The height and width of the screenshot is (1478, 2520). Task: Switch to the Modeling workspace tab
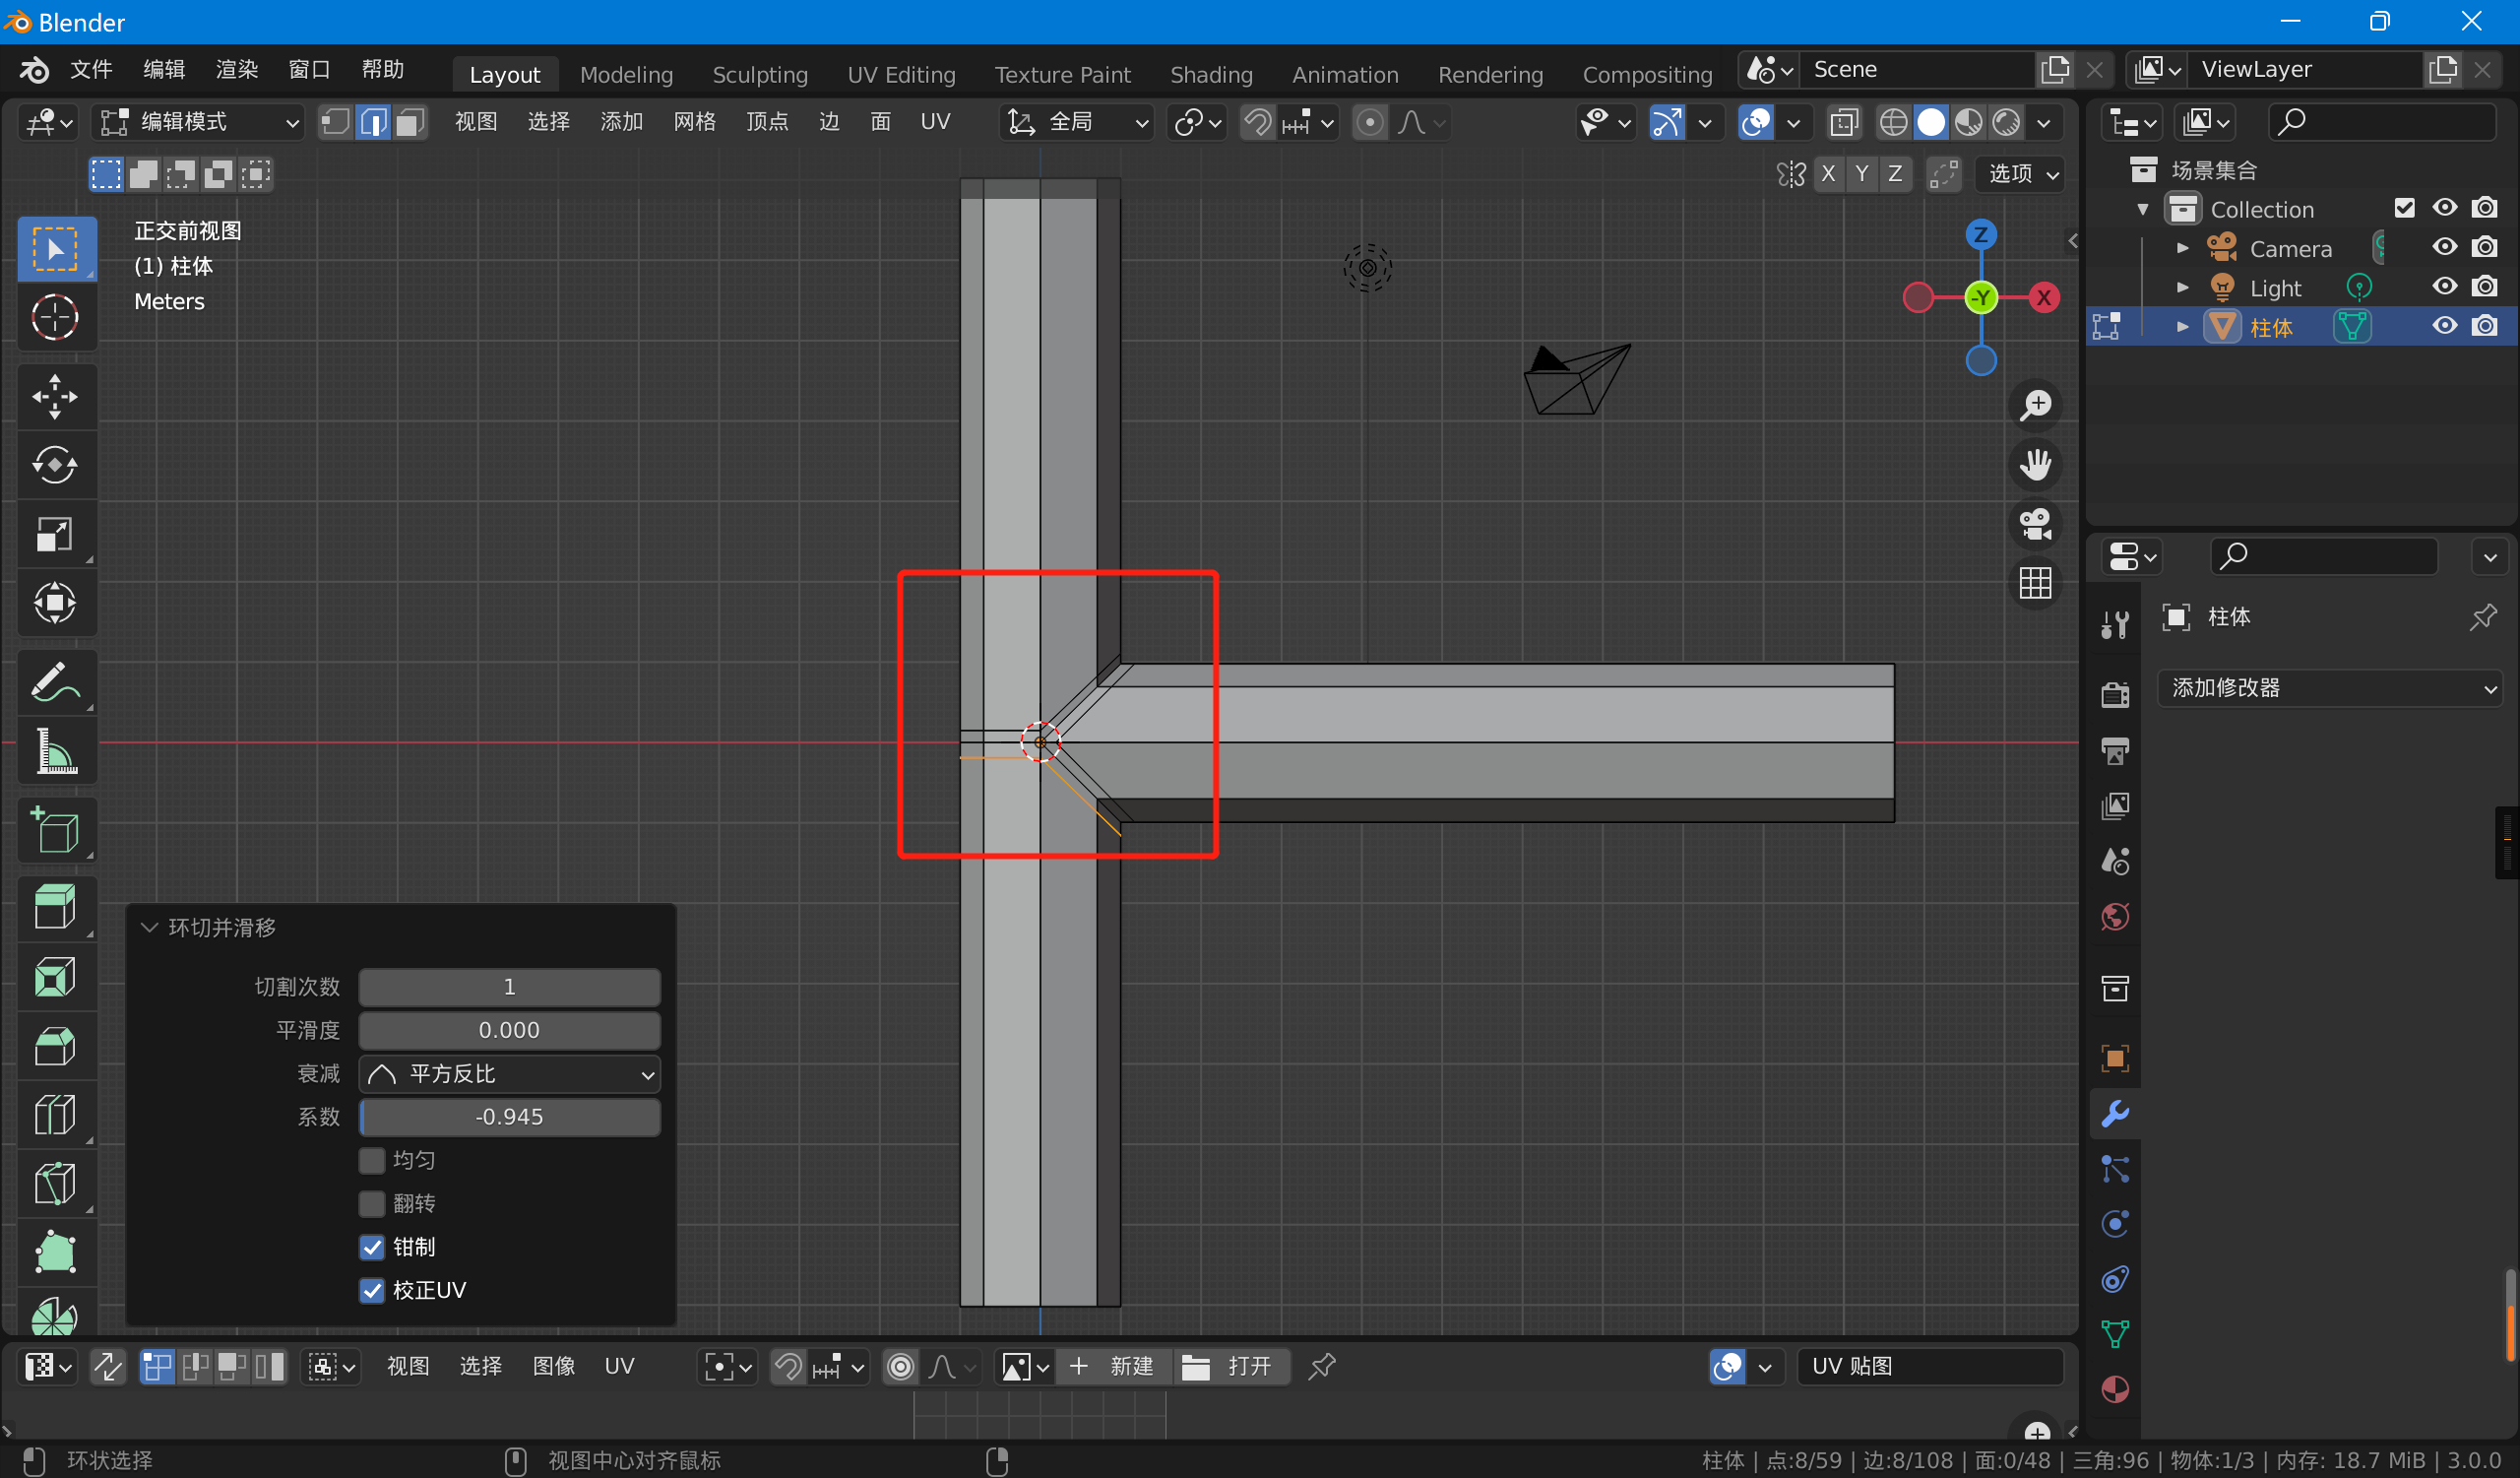pos(626,74)
